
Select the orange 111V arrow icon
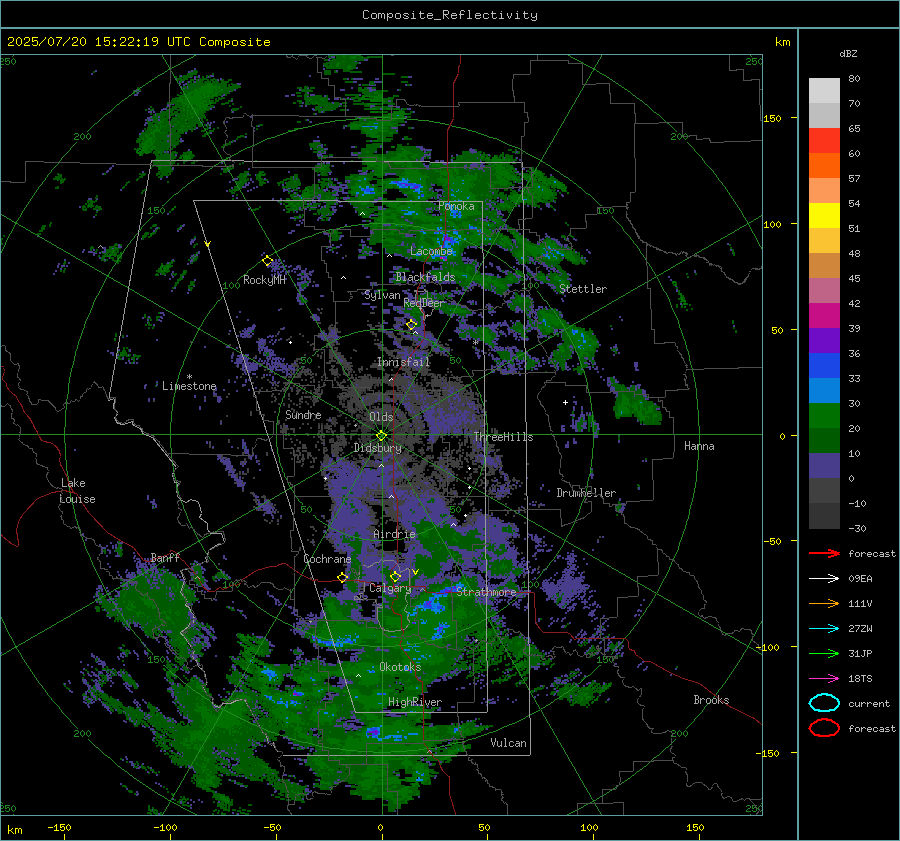[x=824, y=603]
